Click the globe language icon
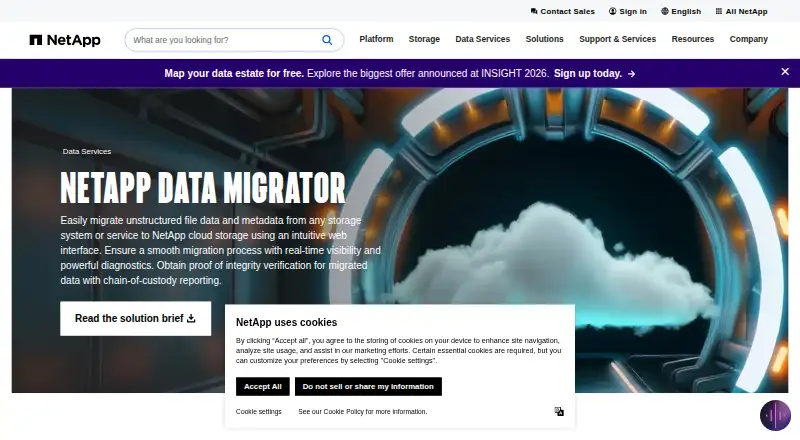800x440 pixels. (664, 11)
